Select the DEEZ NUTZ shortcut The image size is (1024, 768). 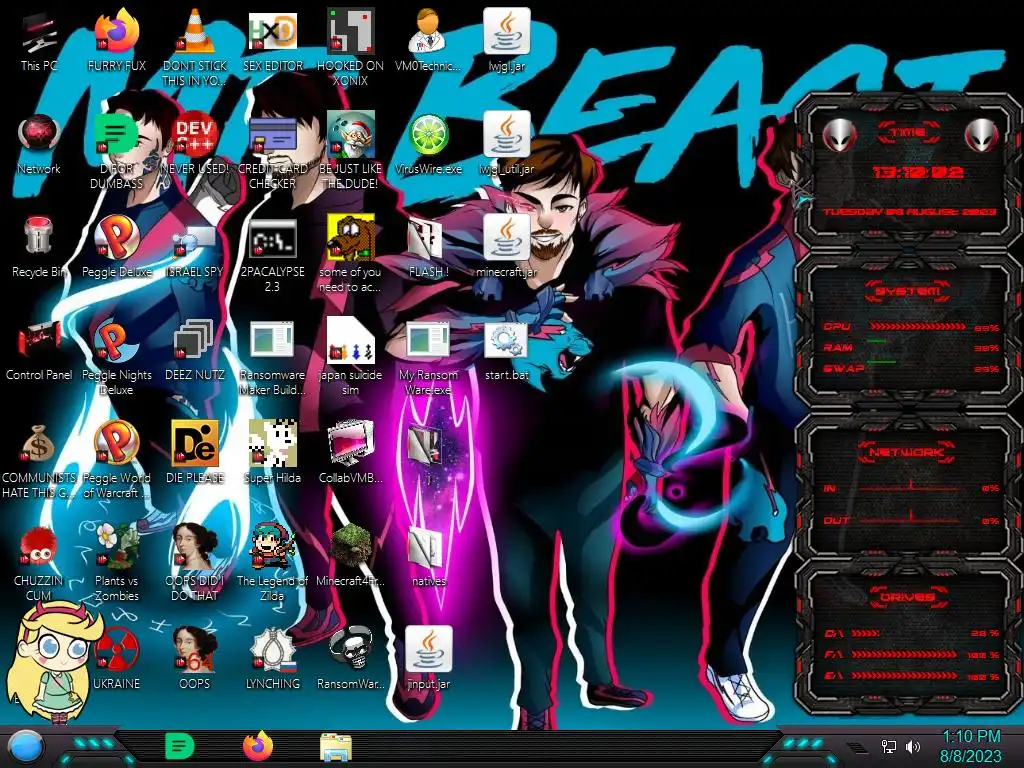tap(195, 351)
